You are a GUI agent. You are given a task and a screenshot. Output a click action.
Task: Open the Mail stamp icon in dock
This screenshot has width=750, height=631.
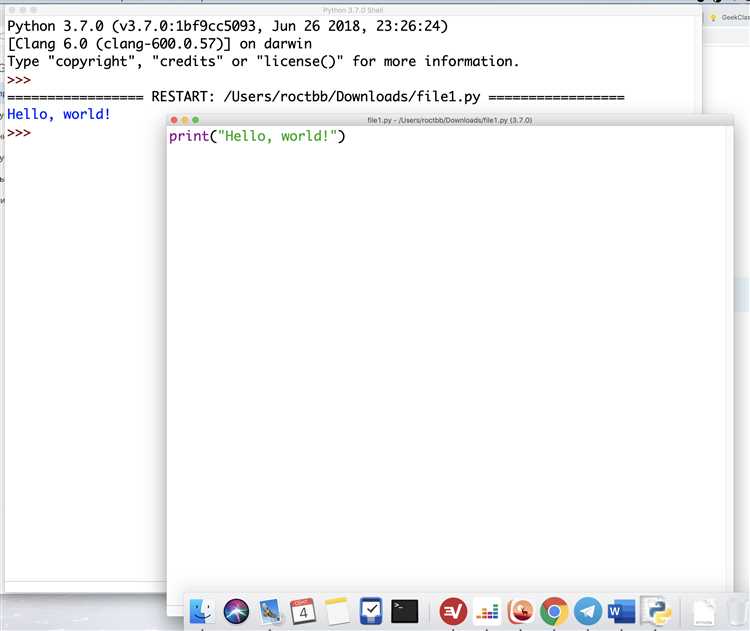[270, 611]
